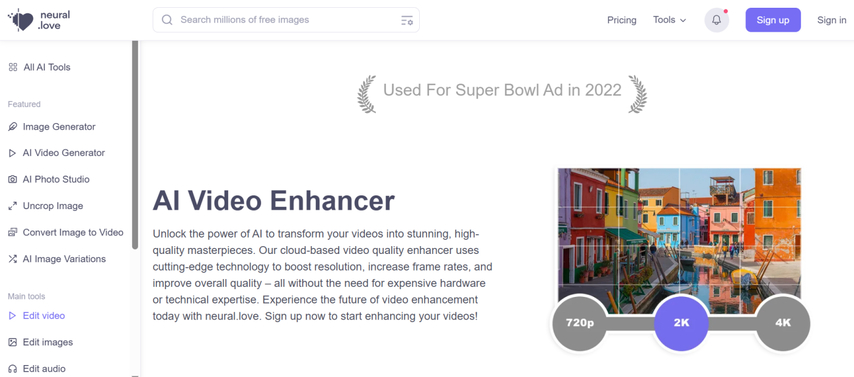Screen dimensions: 854x377
Task: Click the All AI Tools grid icon
Action: click(13, 68)
